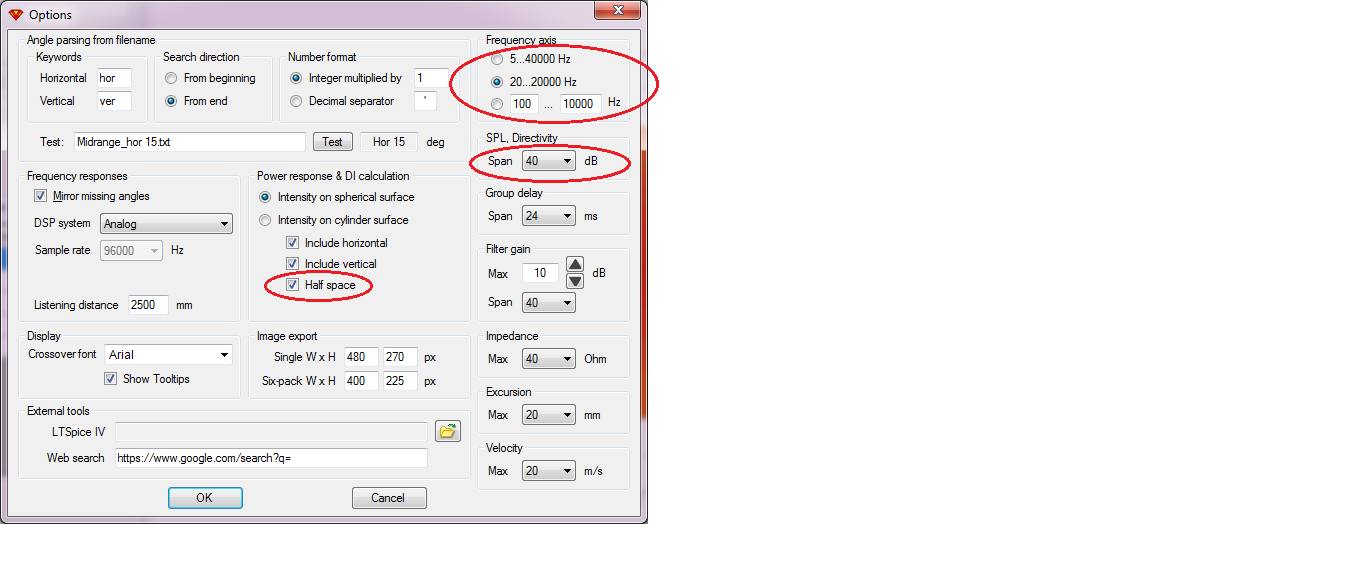Open the Filter gain Span dropdown
The image size is (1360, 564).
pos(549,302)
